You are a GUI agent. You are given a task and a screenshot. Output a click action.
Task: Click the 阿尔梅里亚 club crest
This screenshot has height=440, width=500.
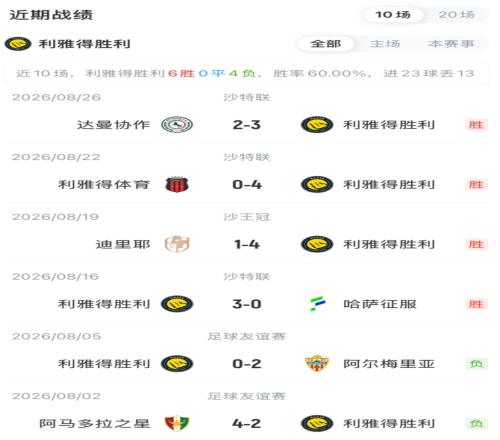(317, 363)
